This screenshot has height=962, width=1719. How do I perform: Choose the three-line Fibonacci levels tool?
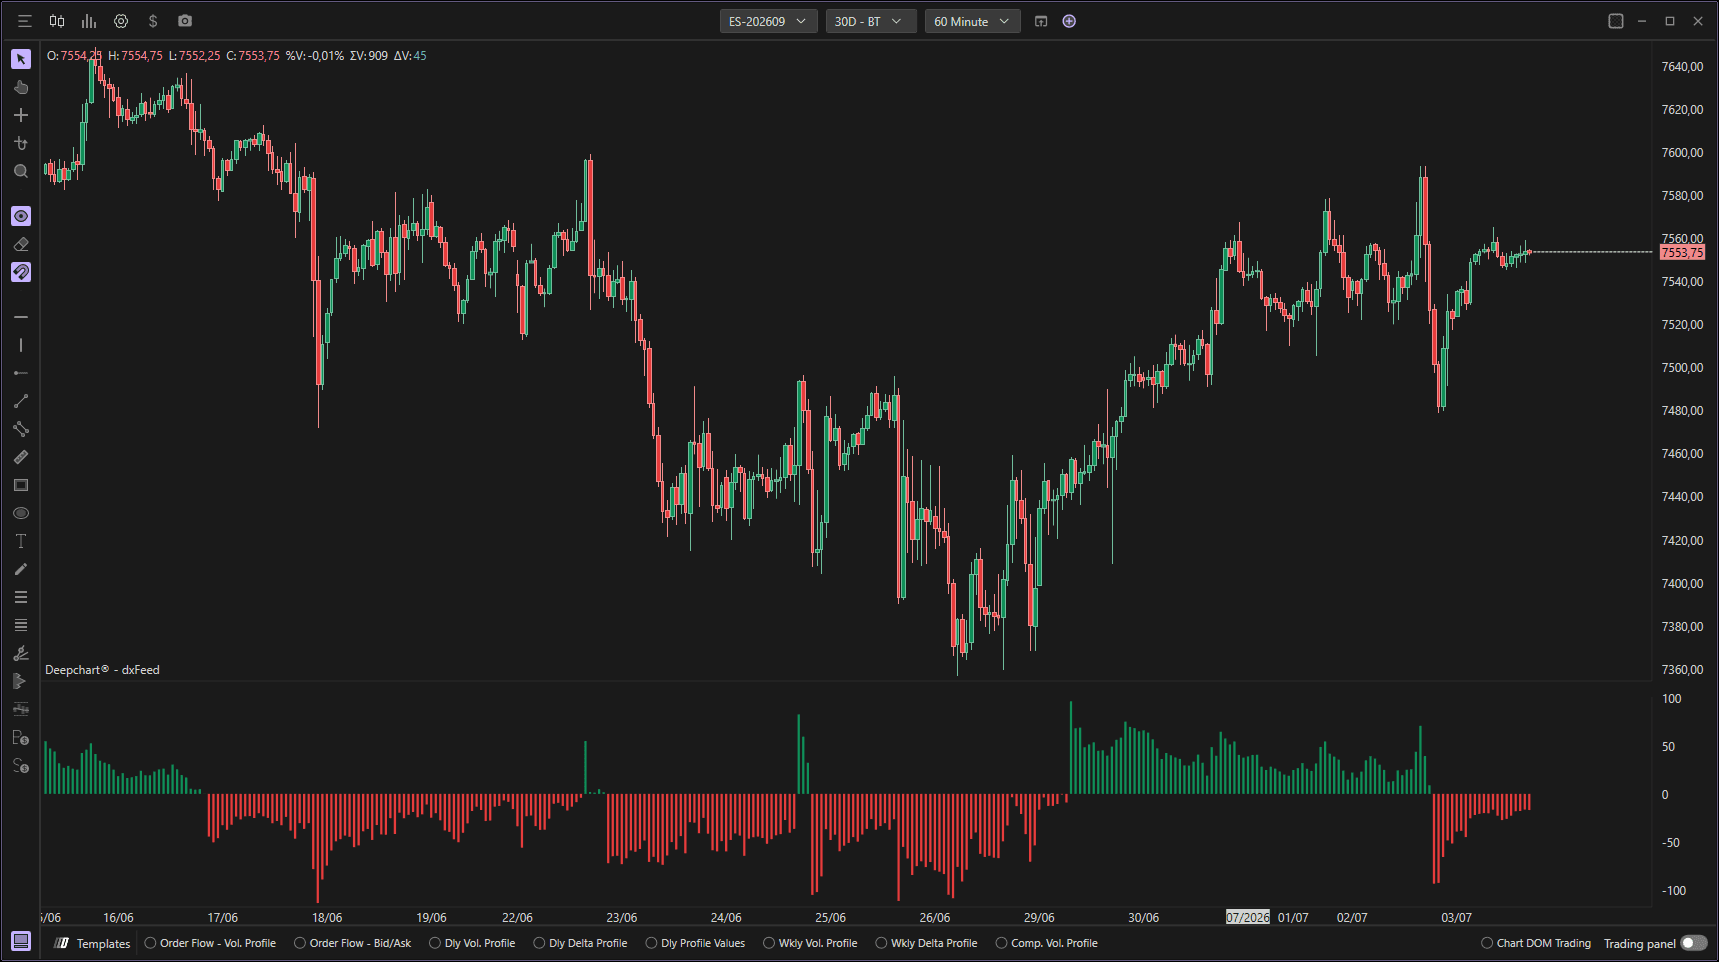coord(21,597)
